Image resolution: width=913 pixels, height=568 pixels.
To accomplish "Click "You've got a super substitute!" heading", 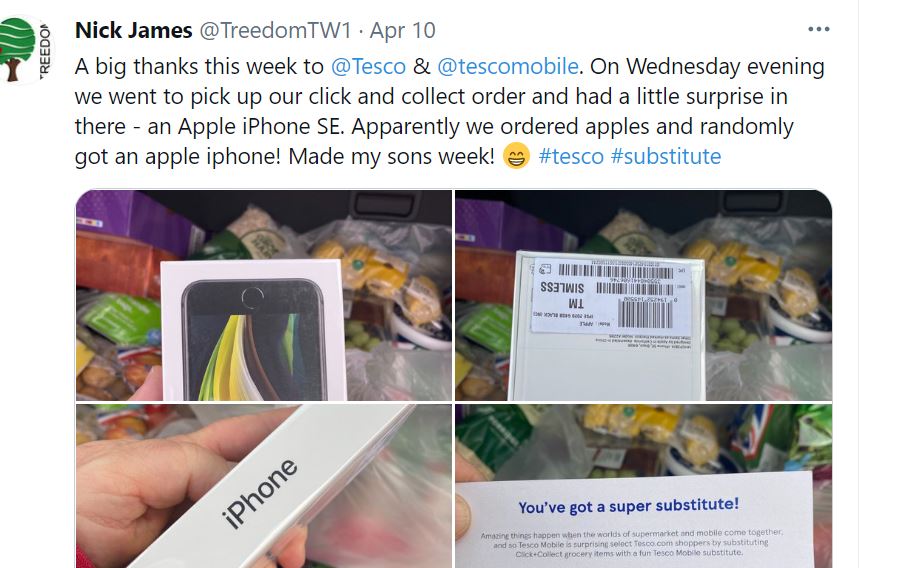I will pos(628,506).
